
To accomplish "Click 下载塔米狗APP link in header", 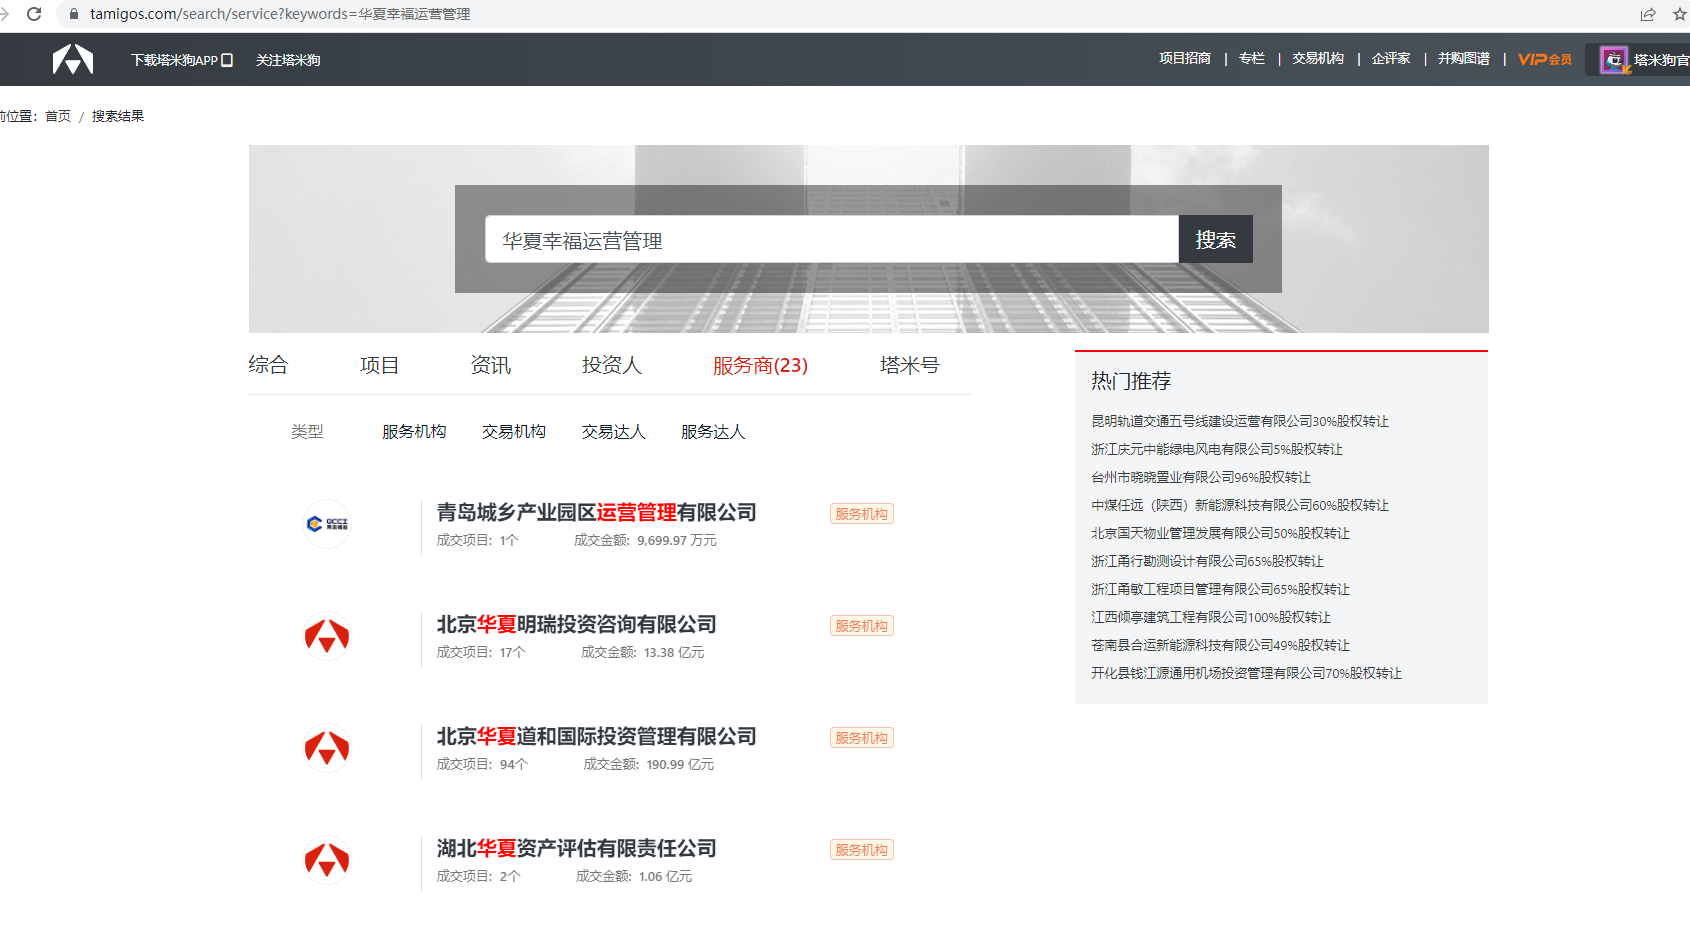I will tap(182, 60).
